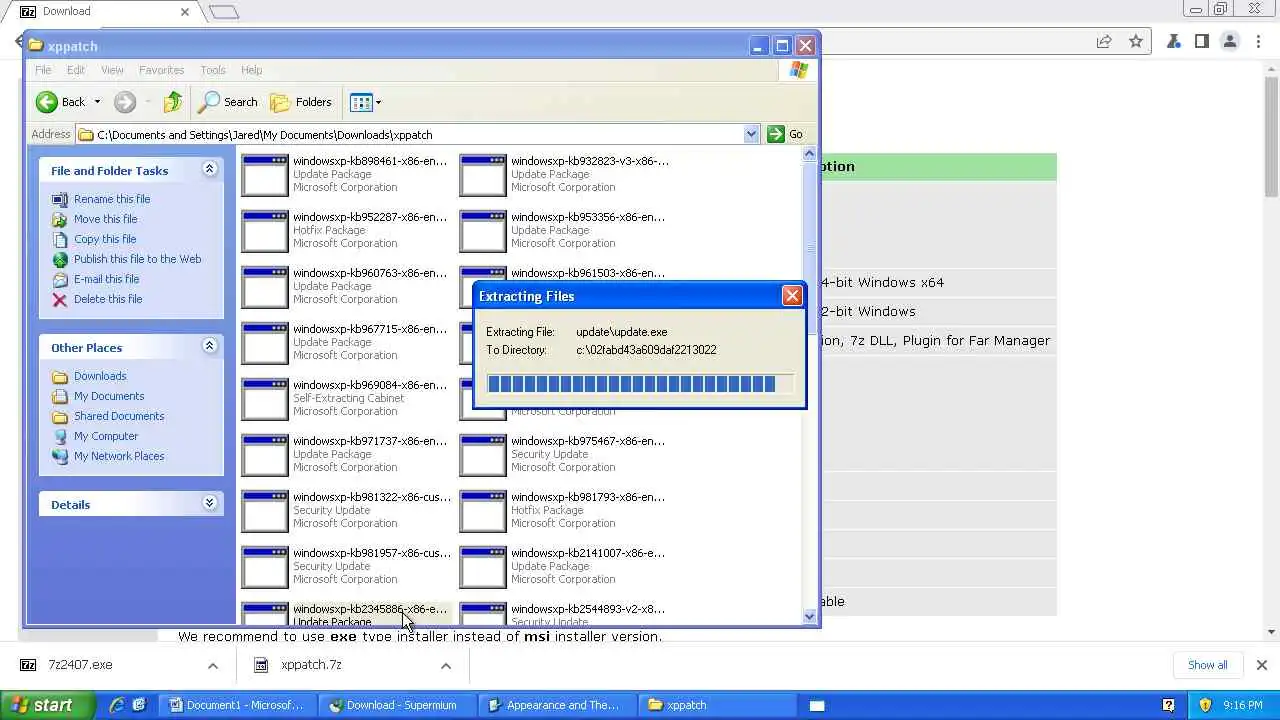Select windowsxp-kb975467-x86 file icon
Image resolution: width=1280 pixels, height=720 pixels.
point(483,455)
